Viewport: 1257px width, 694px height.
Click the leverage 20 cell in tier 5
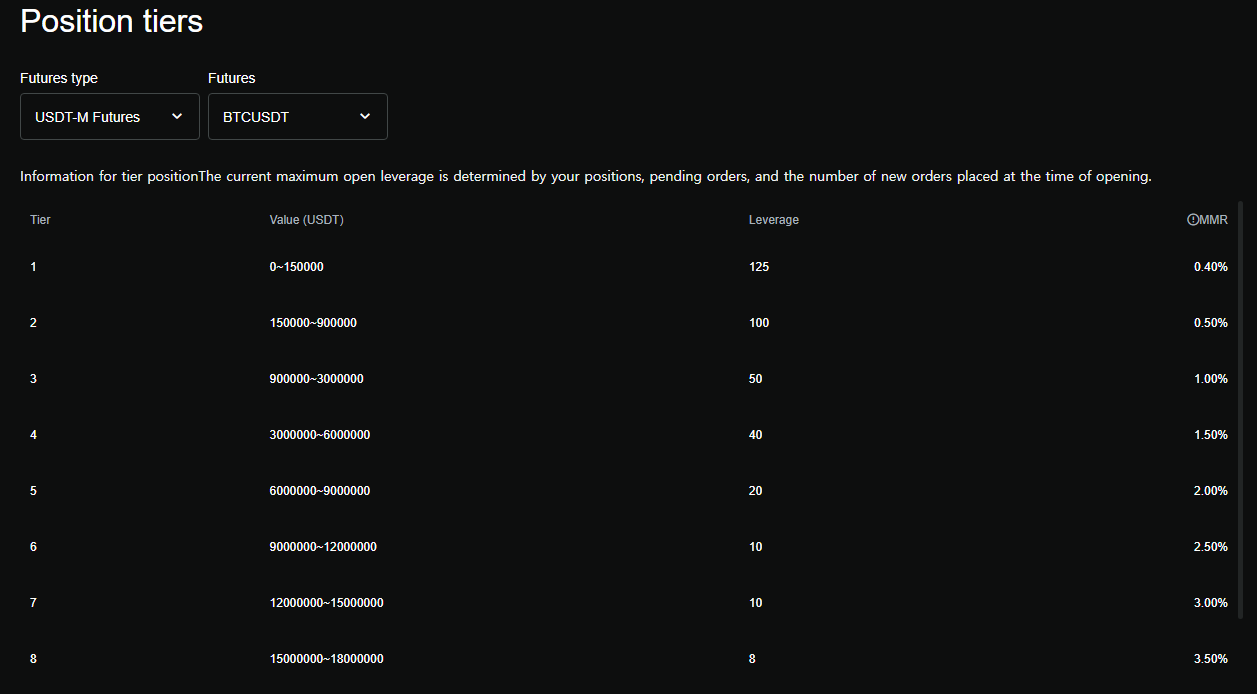[x=755, y=491]
